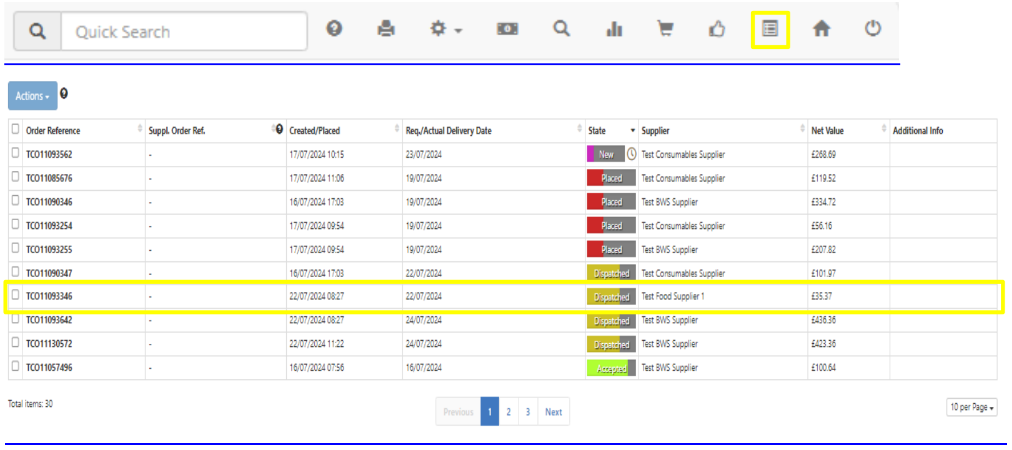Open the bar chart reports icon
The width and height of the screenshot is (1012, 450).
tap(614, 30)
